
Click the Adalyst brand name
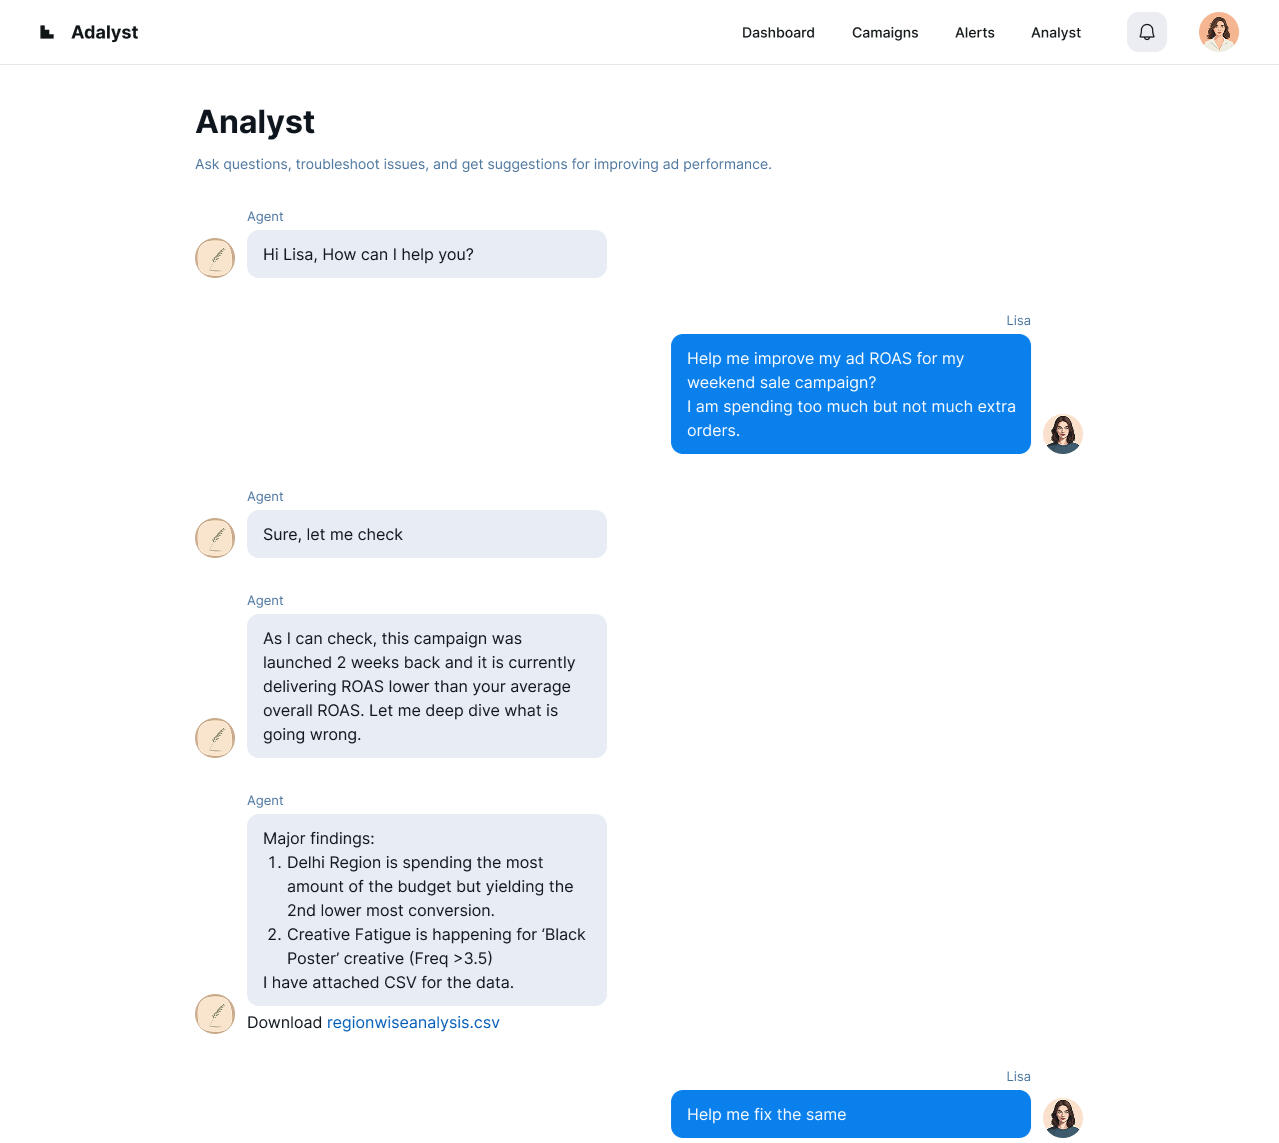[x=105, y=32]
